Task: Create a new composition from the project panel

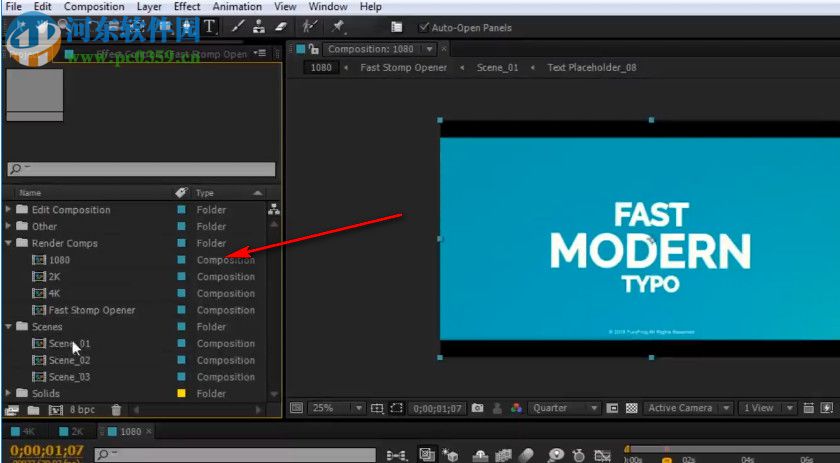Action: coord(56,410)
